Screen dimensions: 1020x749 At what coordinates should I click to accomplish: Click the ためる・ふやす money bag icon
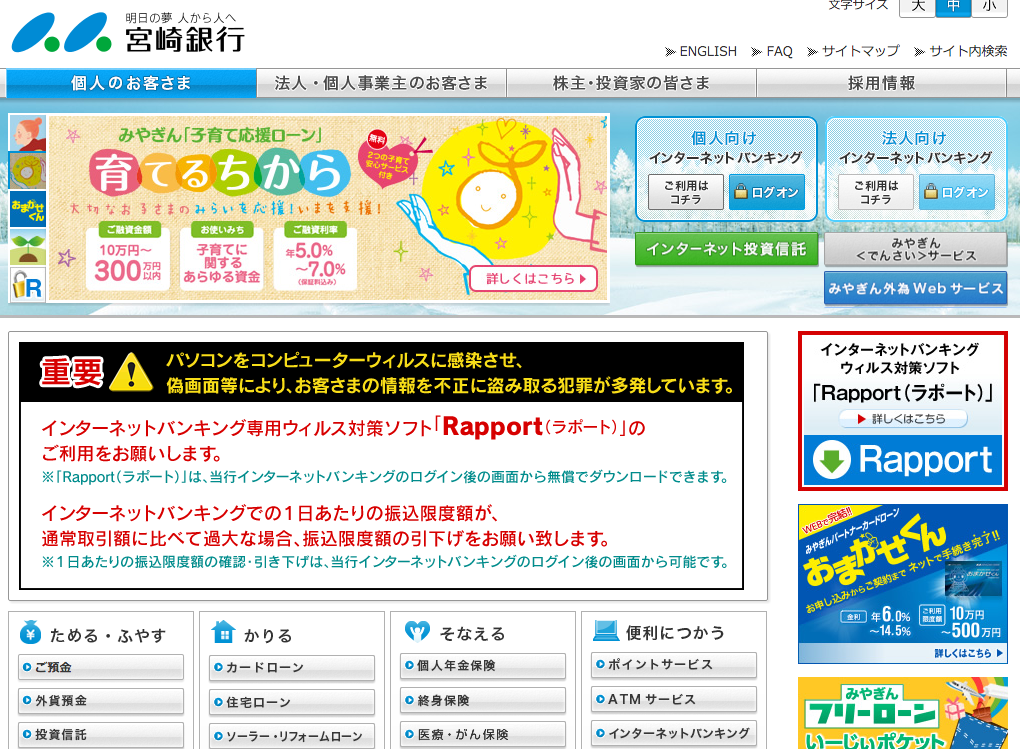30,633
